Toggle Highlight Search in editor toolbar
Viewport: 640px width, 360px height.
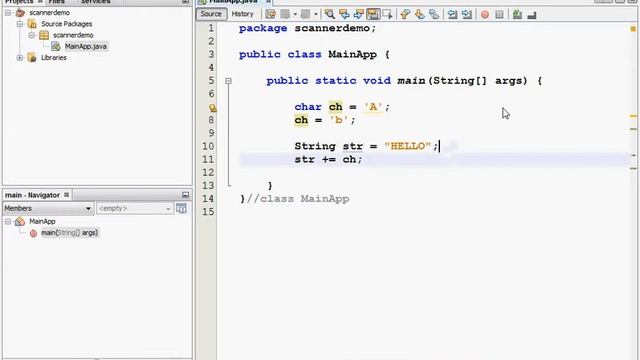pyautogui.click(x=373, y=14)
